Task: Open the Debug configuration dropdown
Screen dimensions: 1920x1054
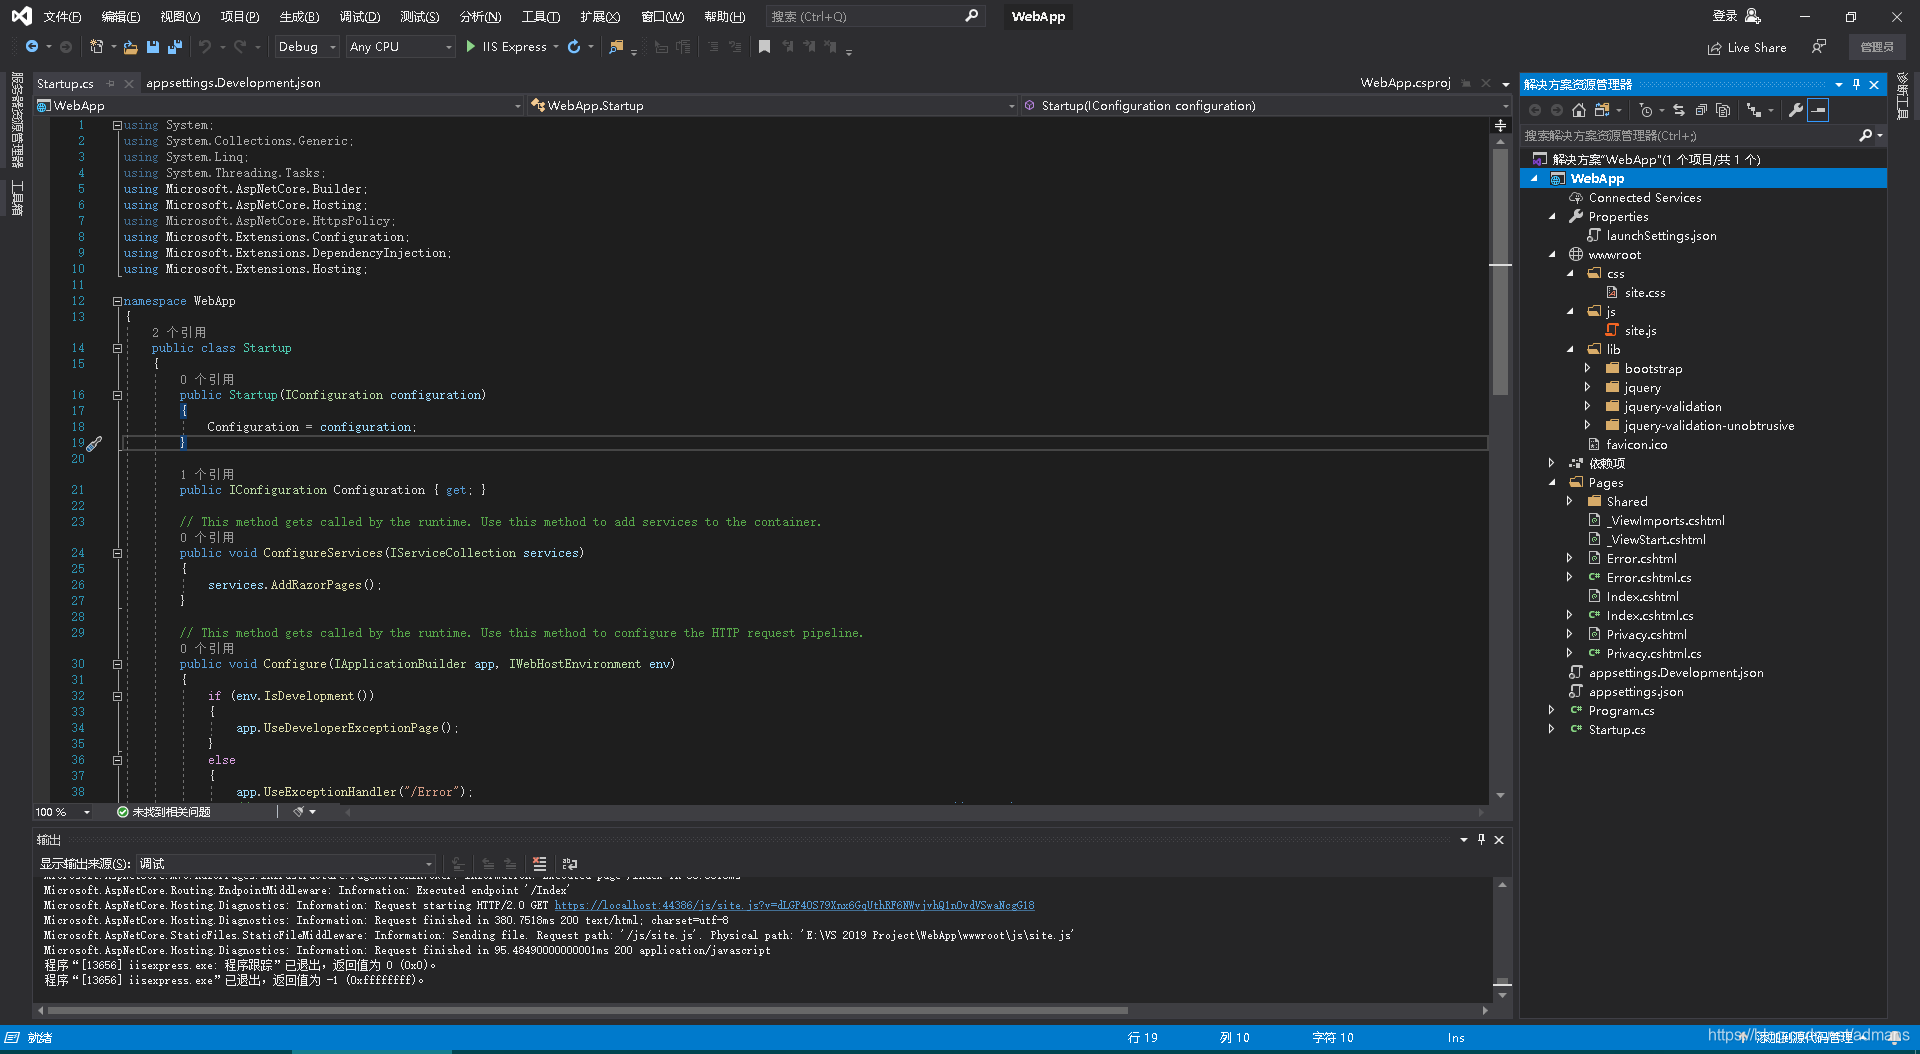Action: point(307,47)
